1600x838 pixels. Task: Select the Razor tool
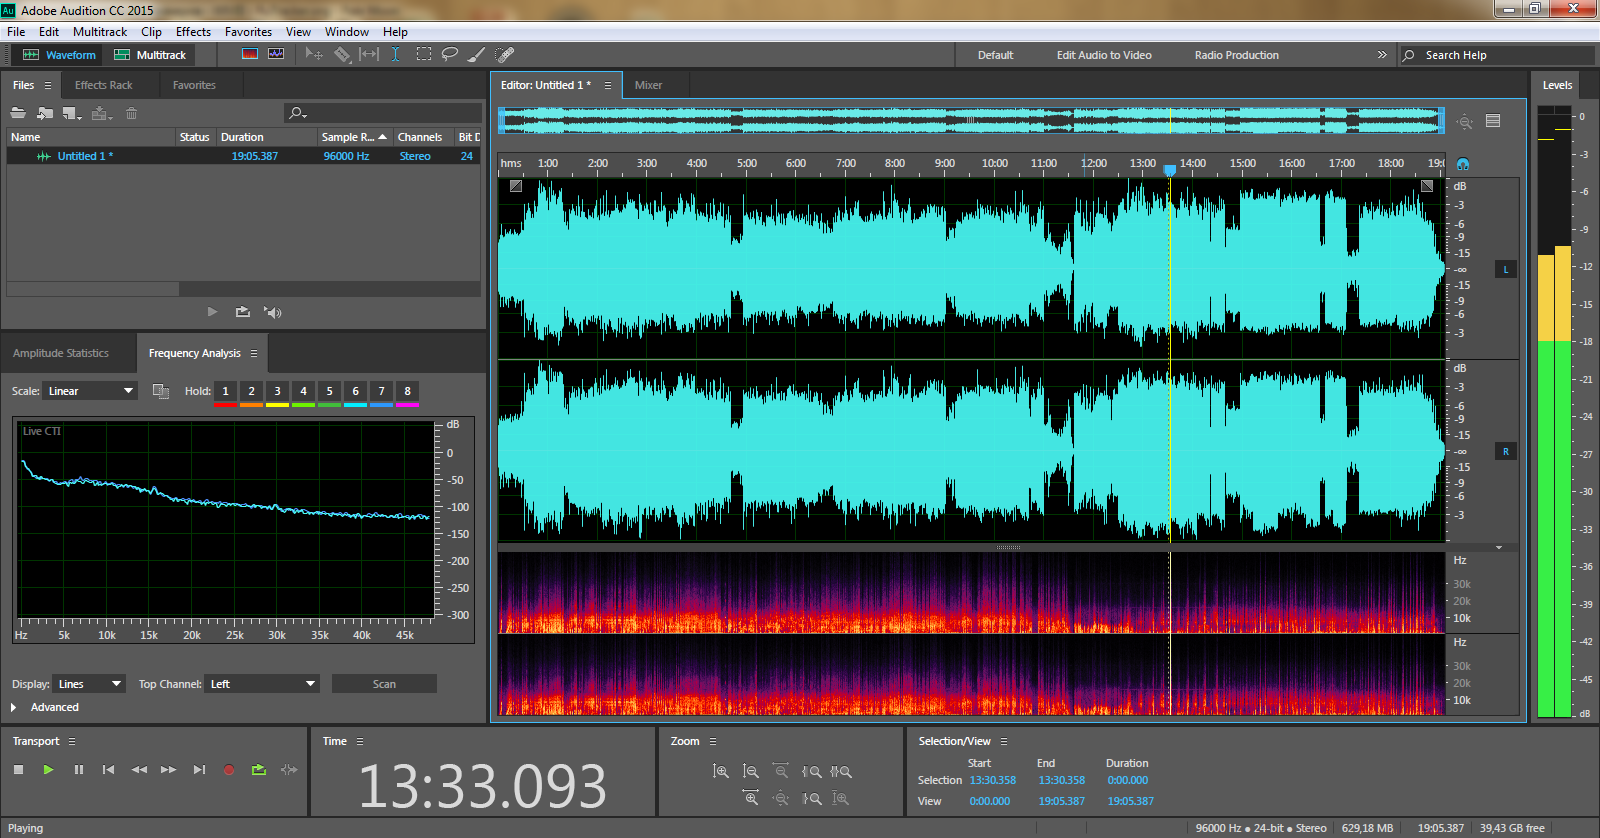pos(342,54)
